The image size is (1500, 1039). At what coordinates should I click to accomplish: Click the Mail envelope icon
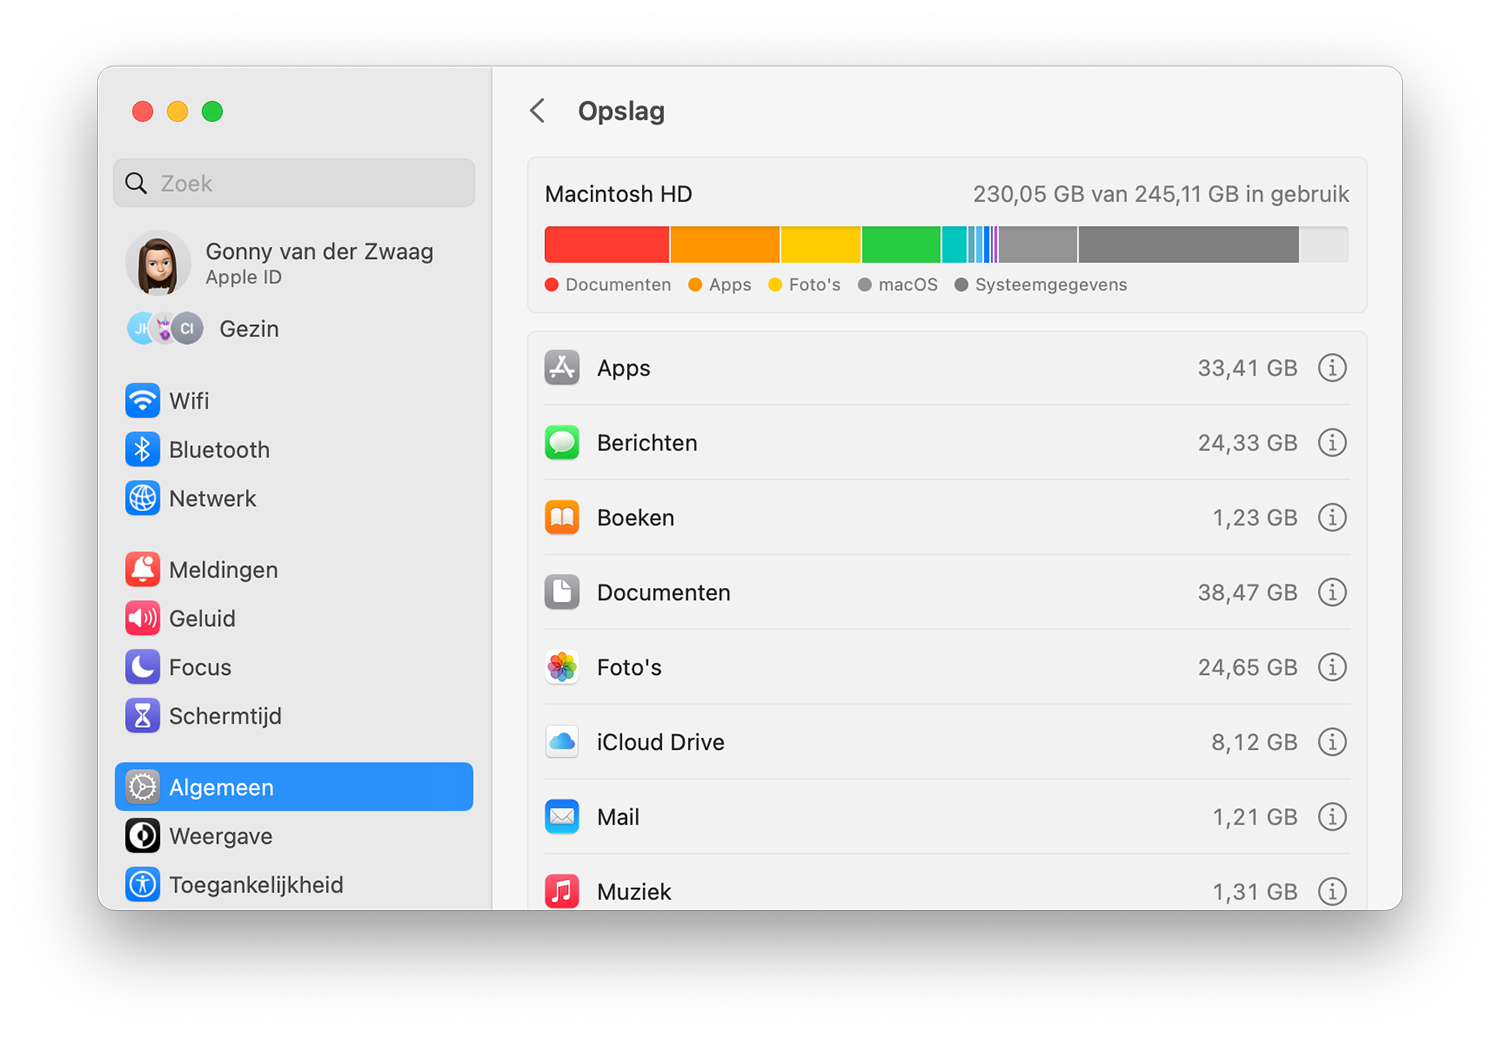click(x=562, y=817)
